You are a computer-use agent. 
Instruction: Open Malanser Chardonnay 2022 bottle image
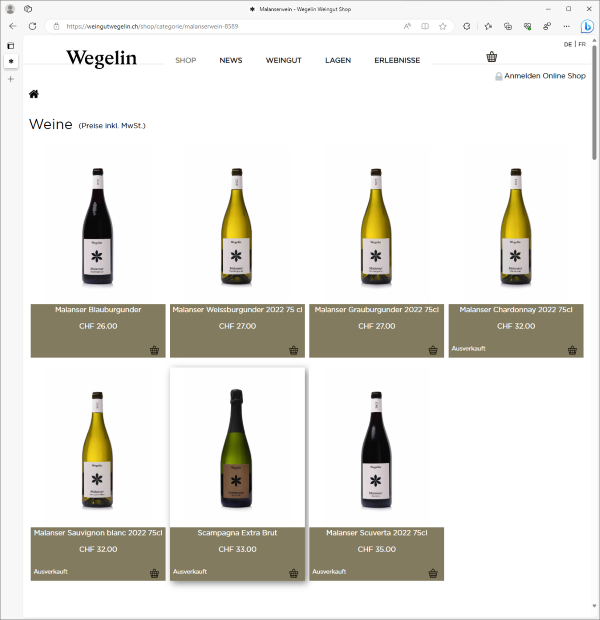(515, 226)
